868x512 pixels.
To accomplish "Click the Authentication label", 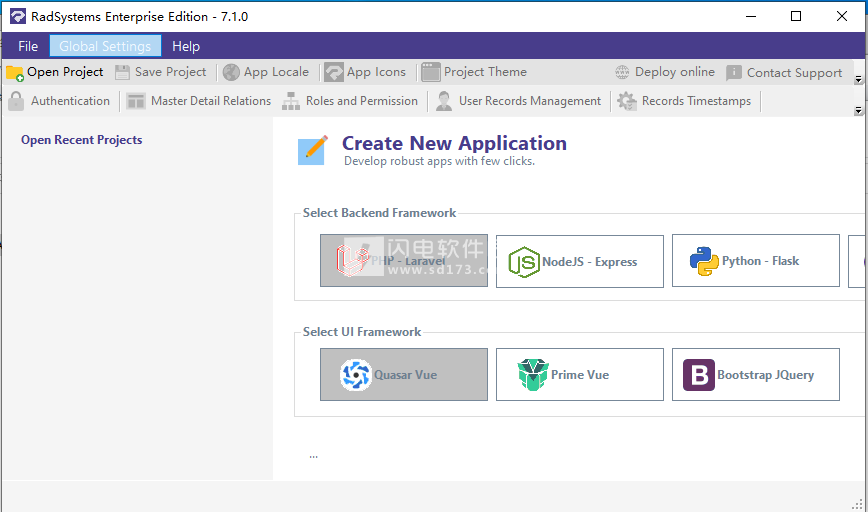I will click(70, 101).
